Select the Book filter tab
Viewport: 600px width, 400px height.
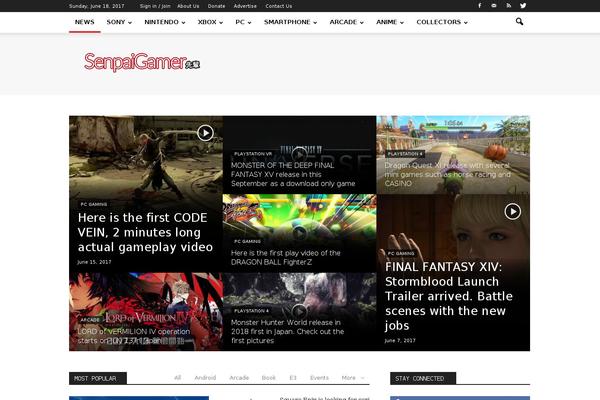pos(269,378)
